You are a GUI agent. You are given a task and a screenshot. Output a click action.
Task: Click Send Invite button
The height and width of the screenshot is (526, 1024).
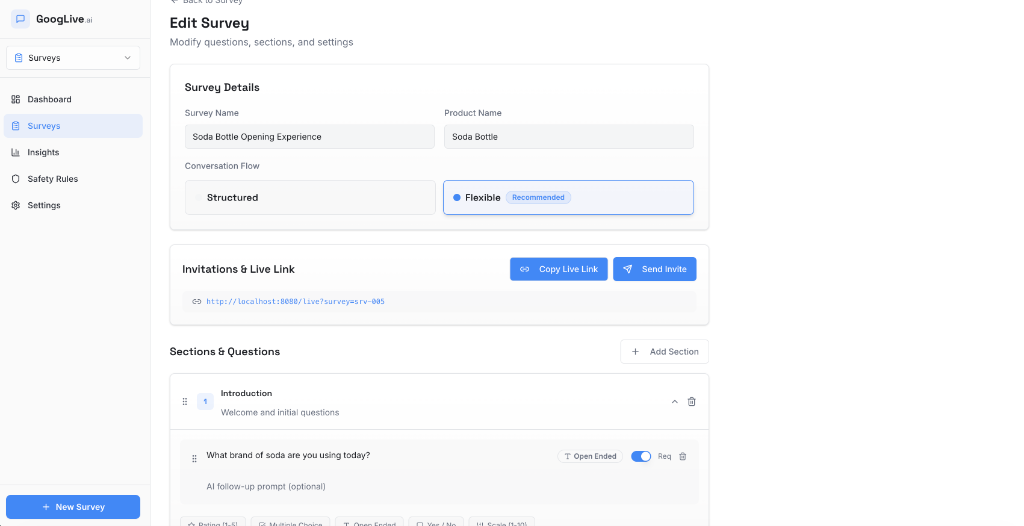654,269
